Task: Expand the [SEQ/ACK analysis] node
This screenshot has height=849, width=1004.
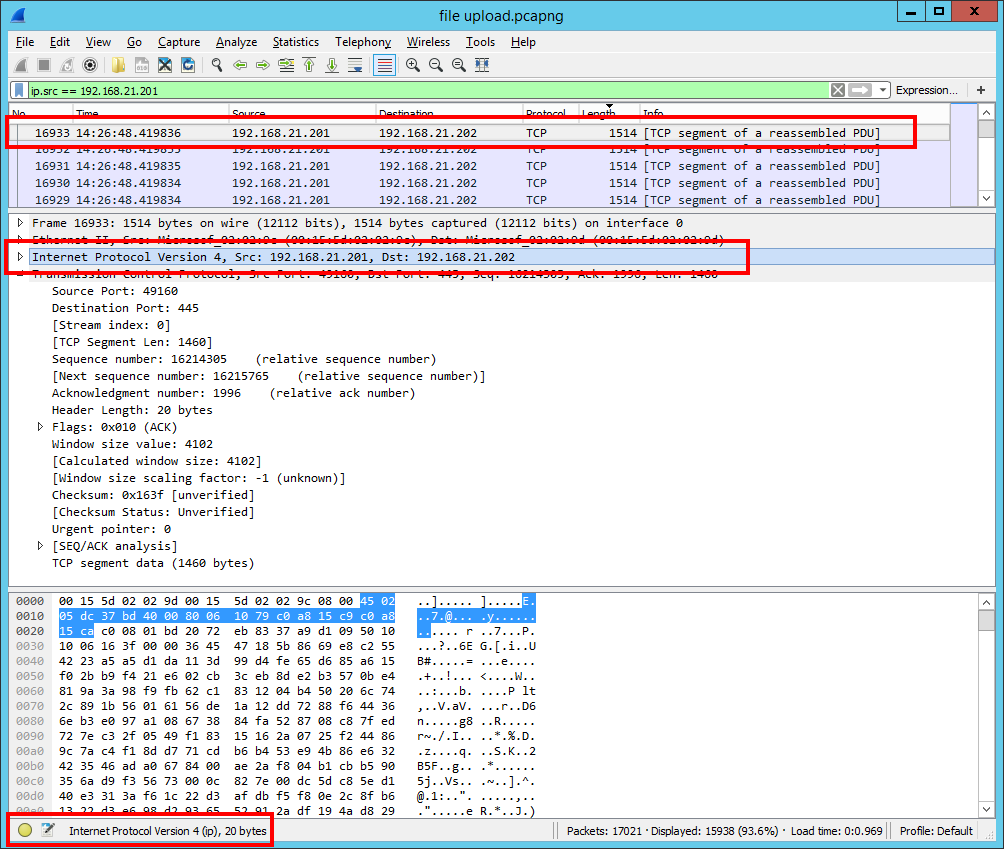Action: (40, 546)
